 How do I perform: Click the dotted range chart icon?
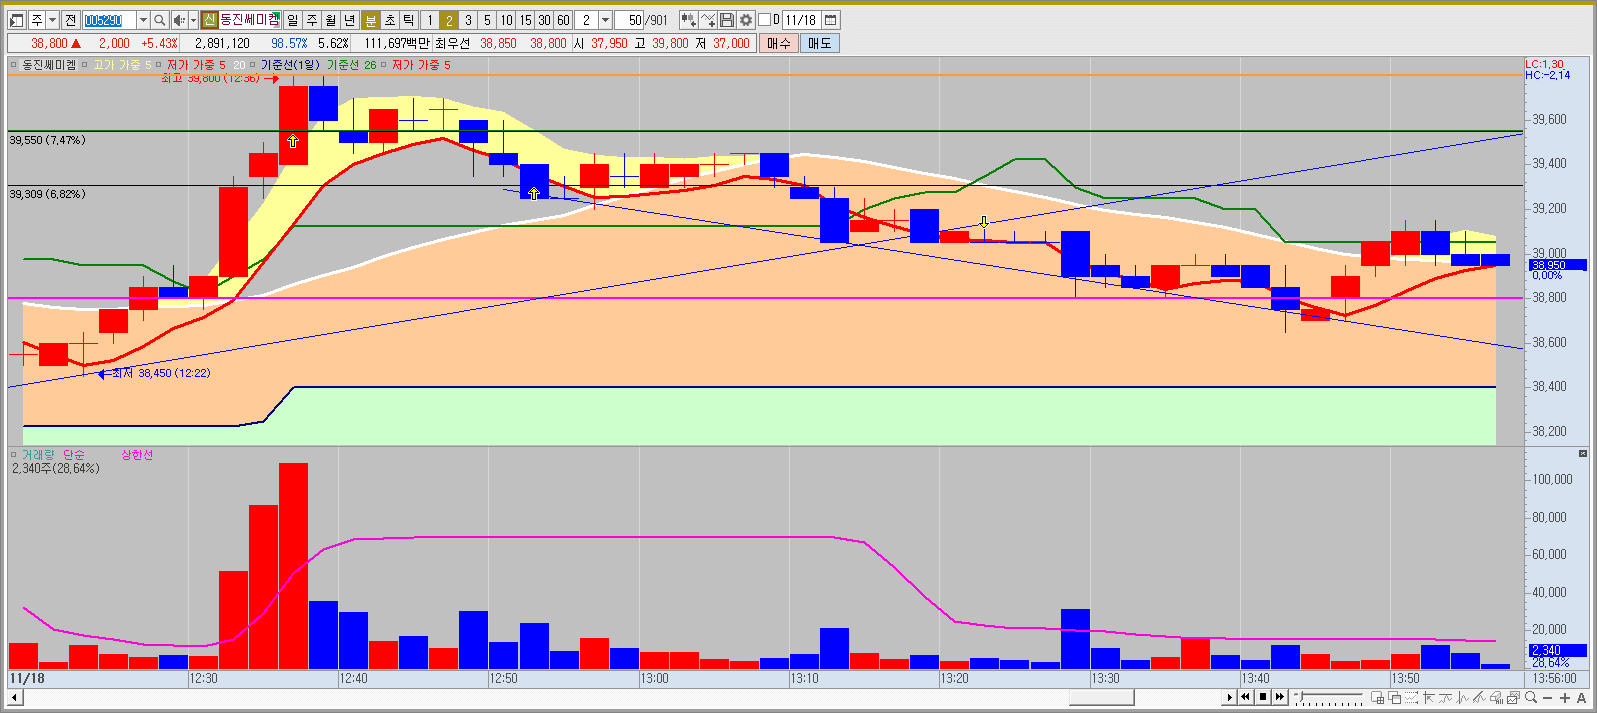pos(1411,697)
